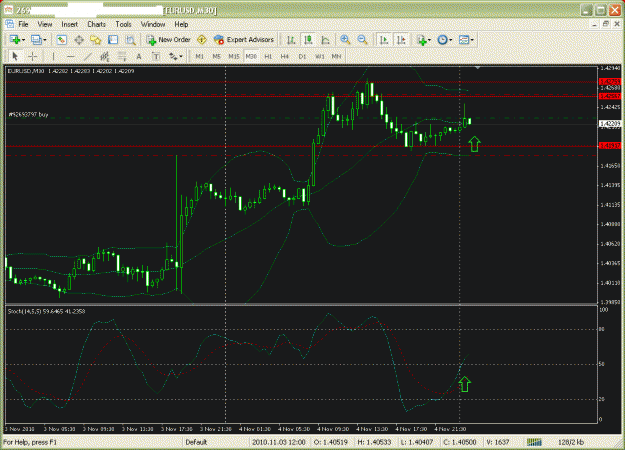
Task: Select the equidistant channel tool
Action: pos(104,57)
